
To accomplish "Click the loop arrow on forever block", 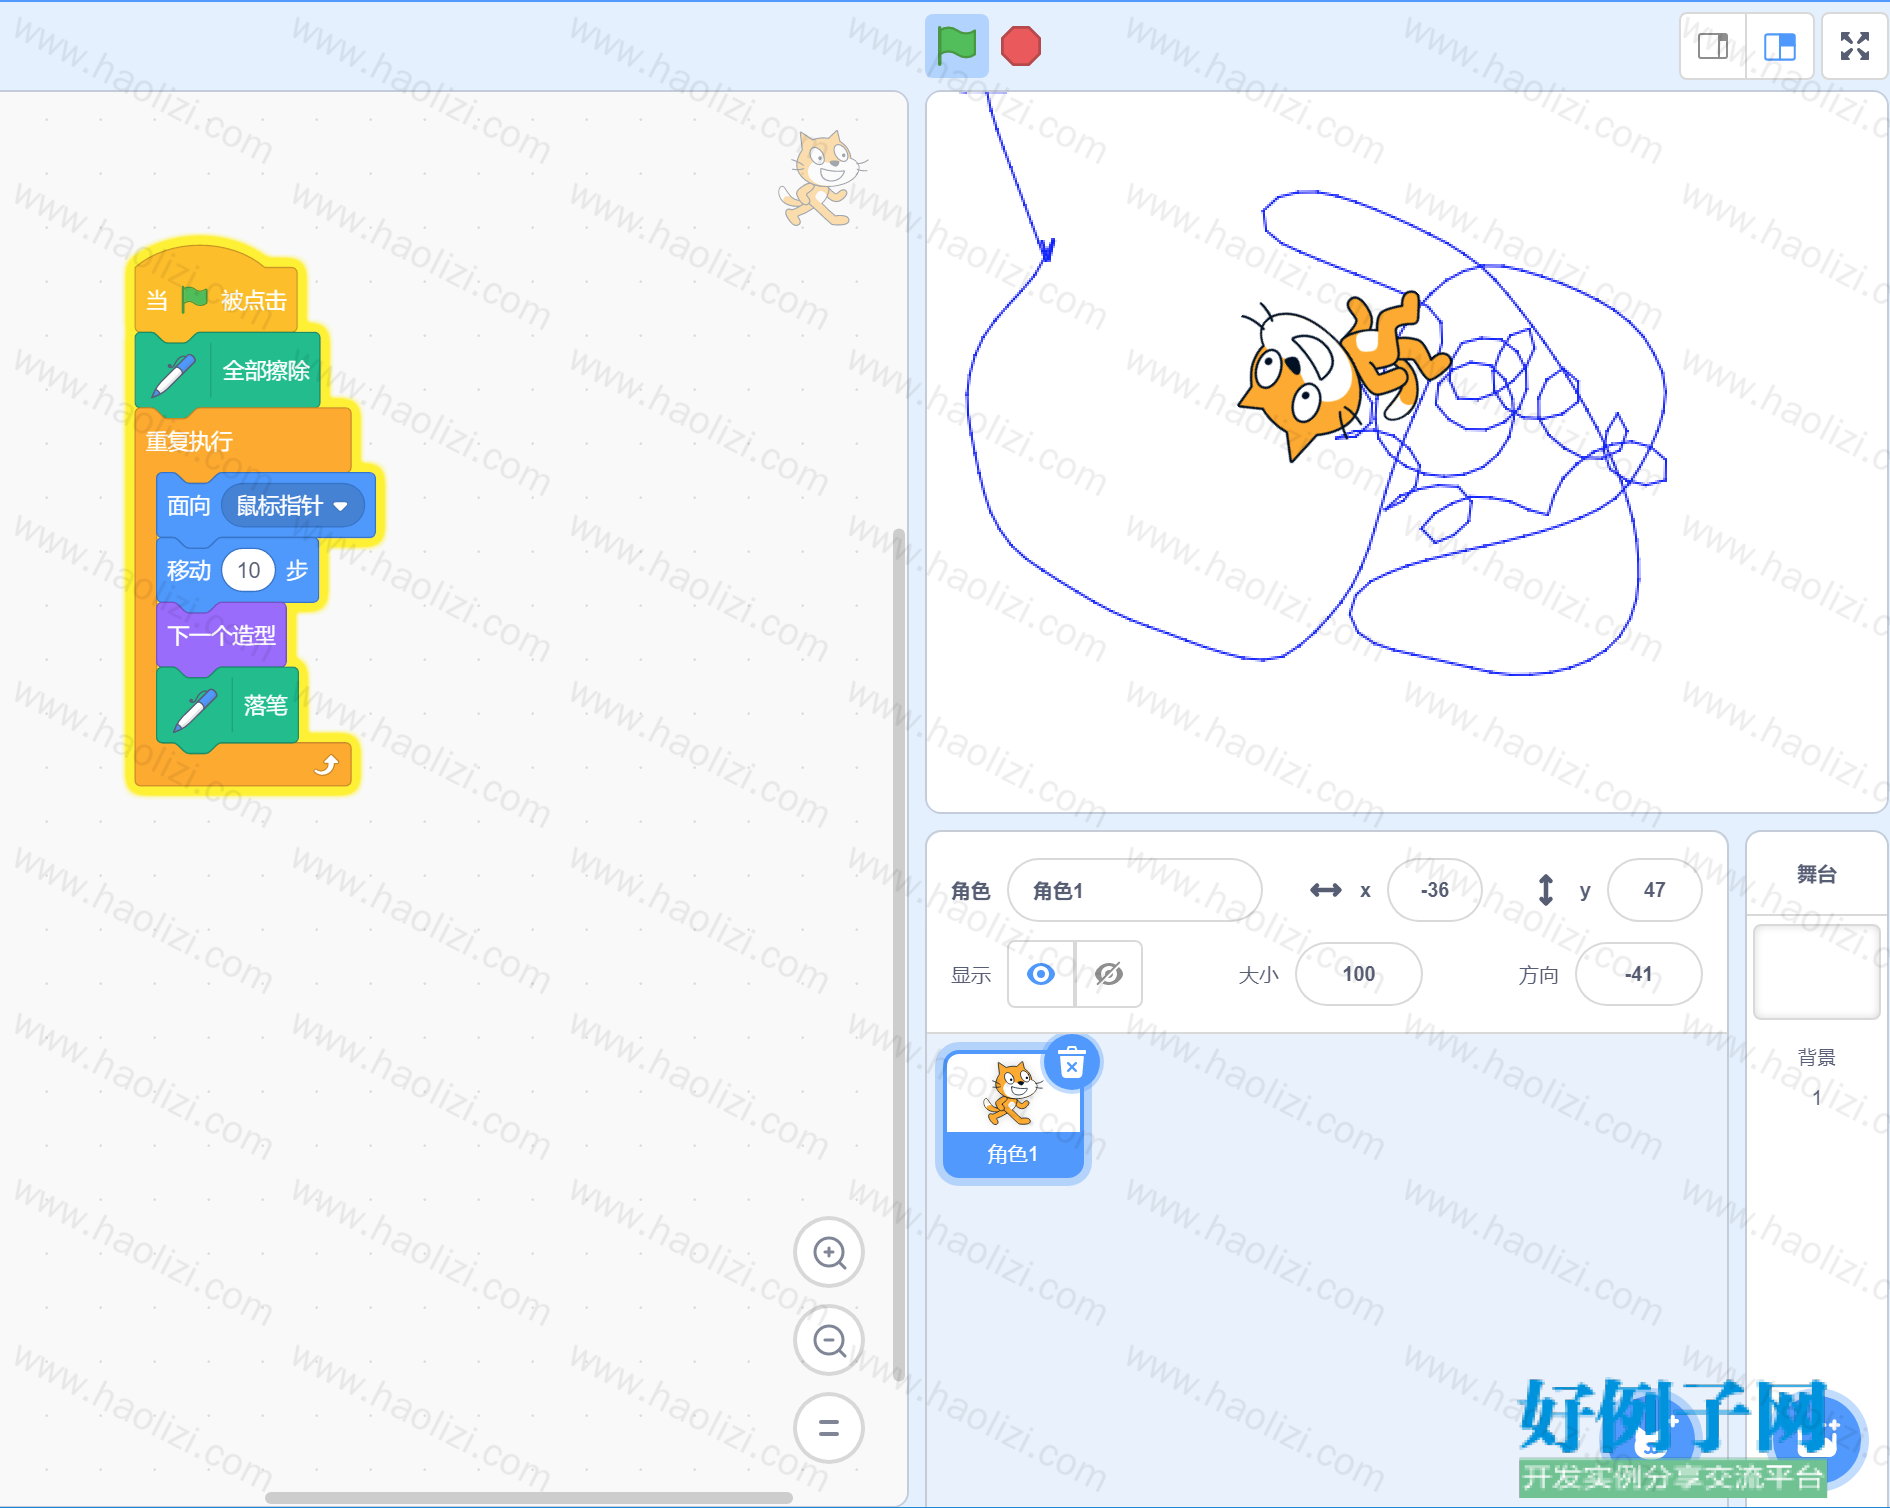I will pyautogui.click(x=326, y=766).
